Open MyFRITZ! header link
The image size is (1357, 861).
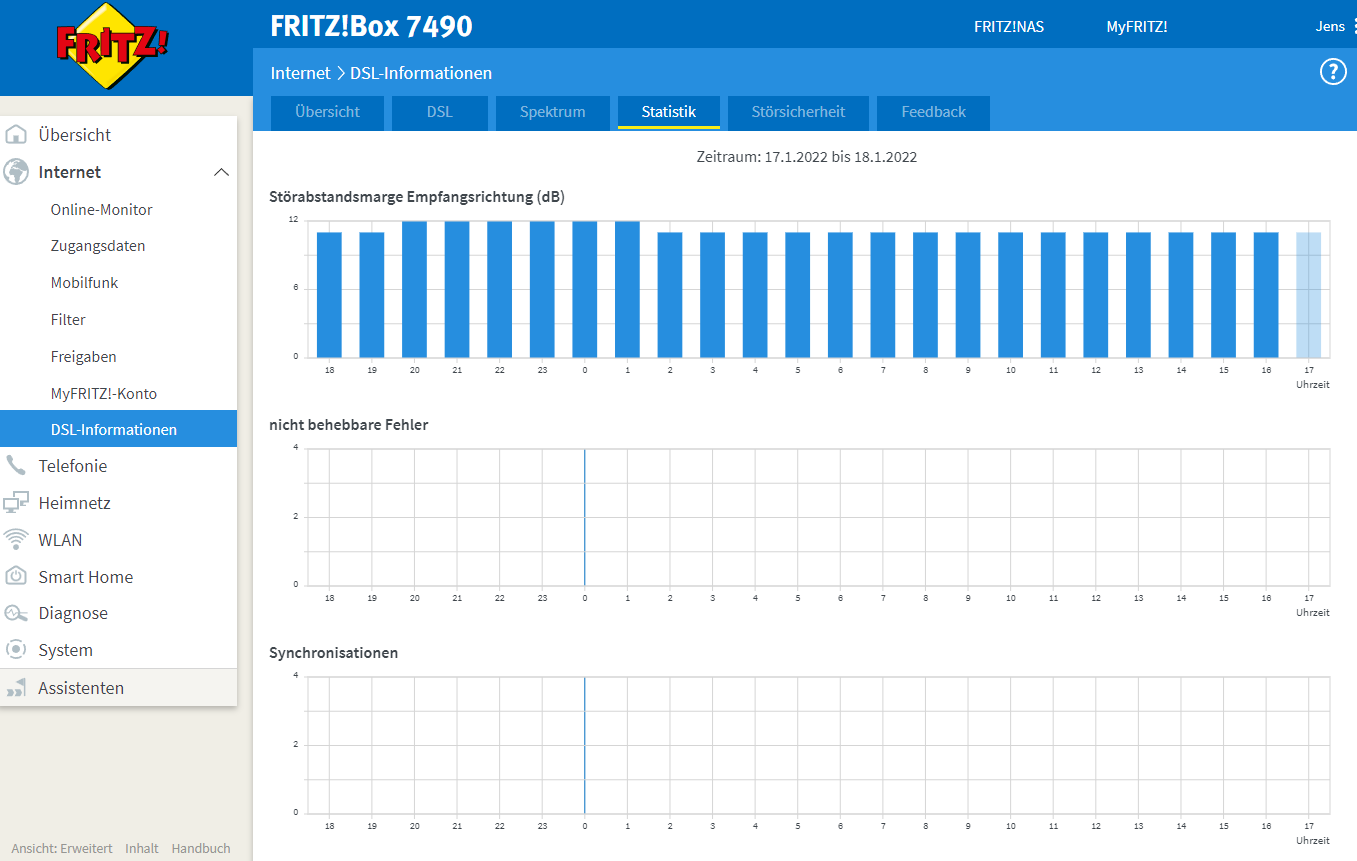coord(1137,27)
